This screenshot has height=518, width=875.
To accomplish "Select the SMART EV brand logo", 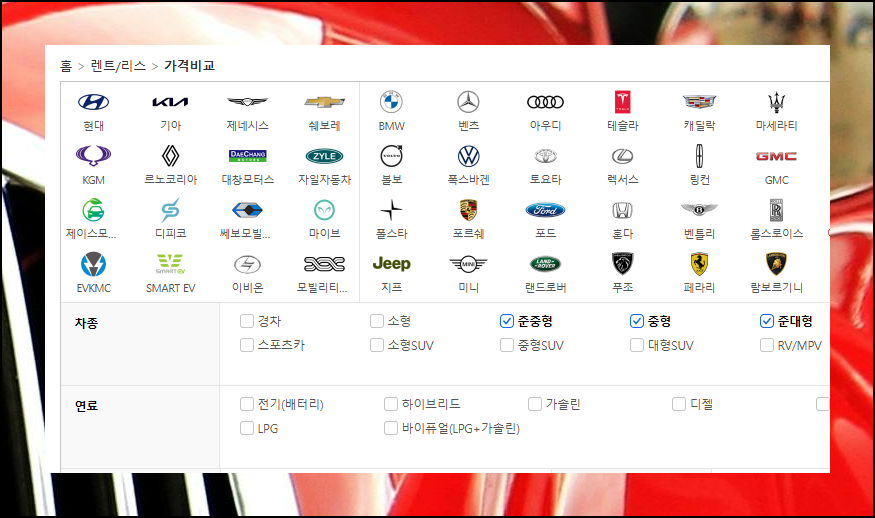I will coord(170,263).
